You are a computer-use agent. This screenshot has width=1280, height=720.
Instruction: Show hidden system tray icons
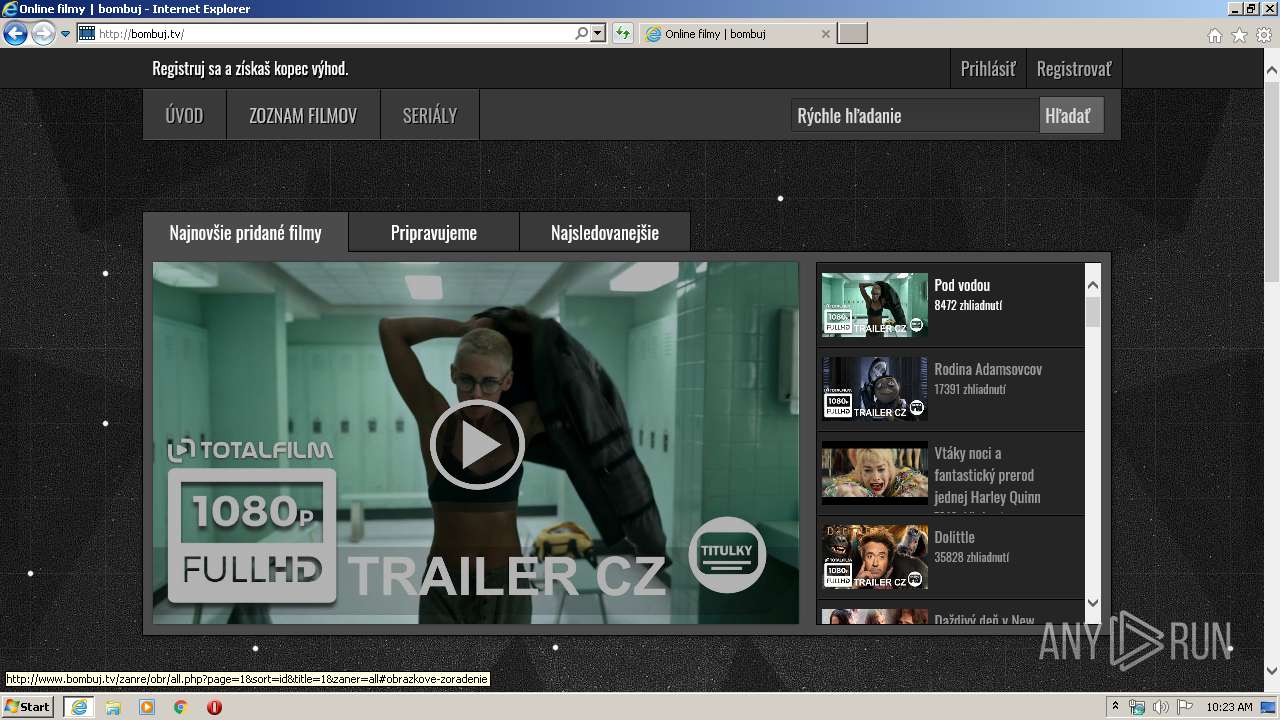coord(1115,707)
